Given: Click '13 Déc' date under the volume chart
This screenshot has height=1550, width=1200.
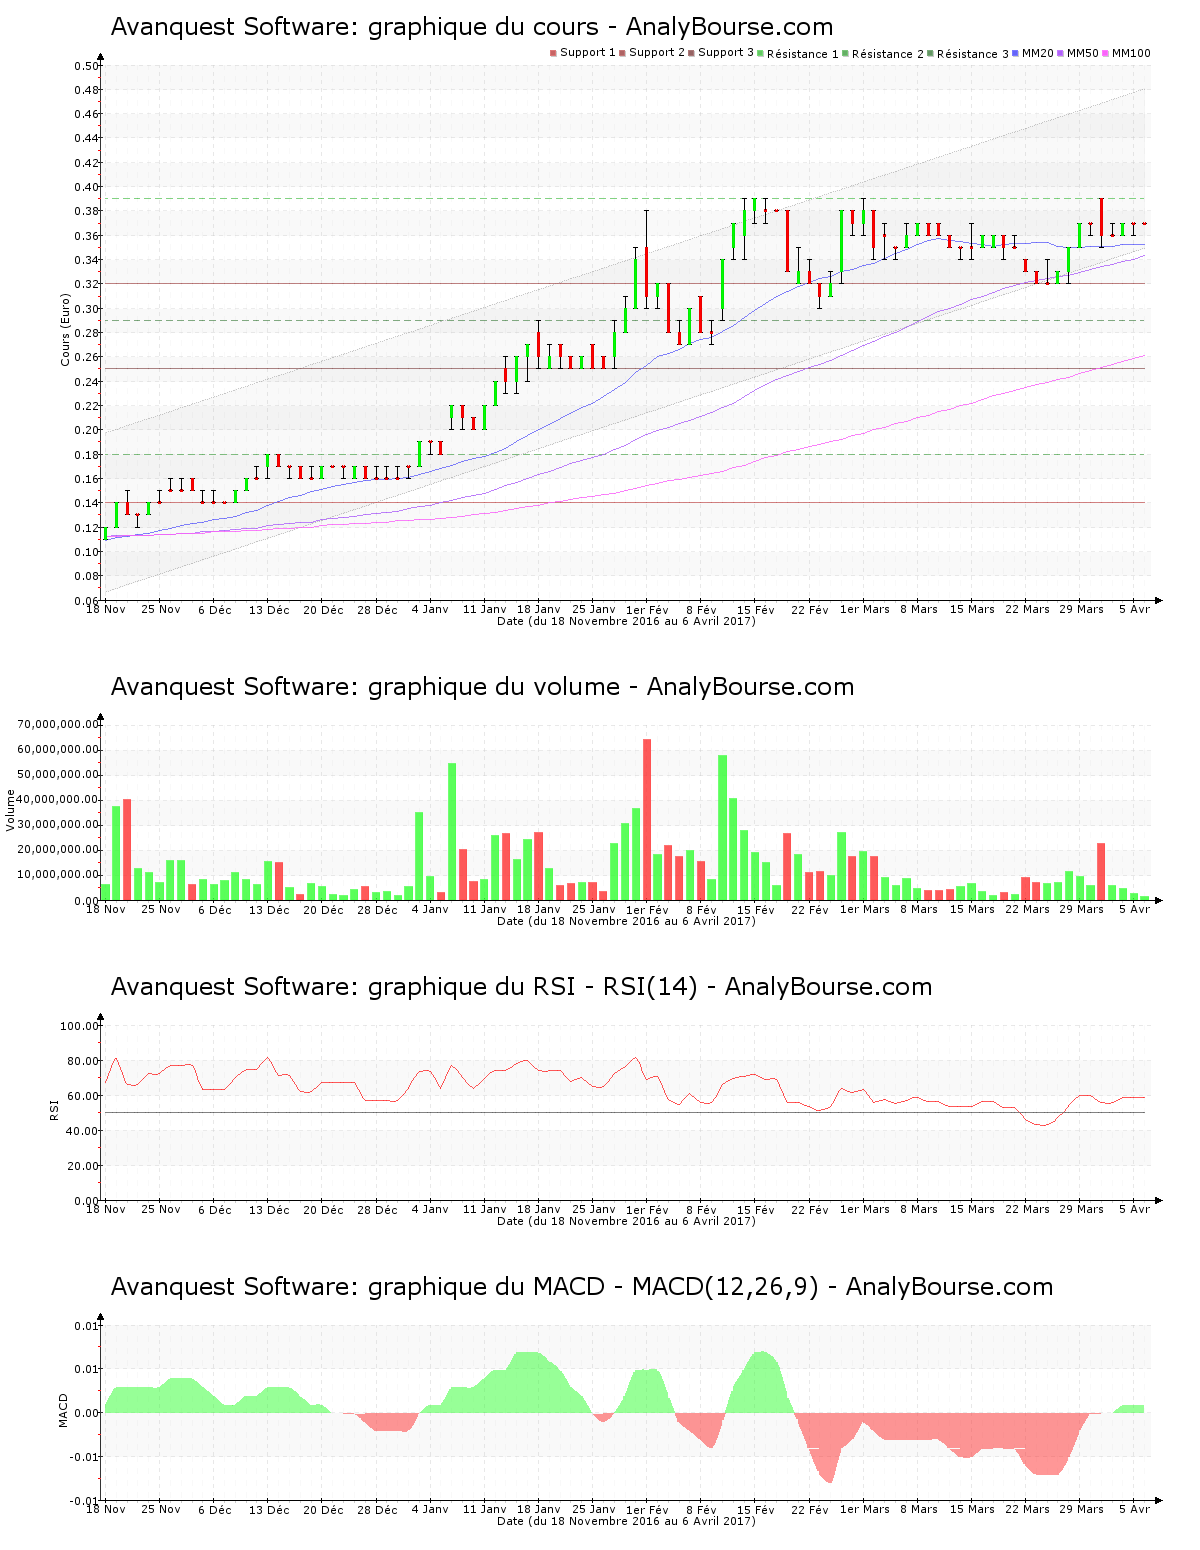Looking at the screenshot, I should pos(269,909).
